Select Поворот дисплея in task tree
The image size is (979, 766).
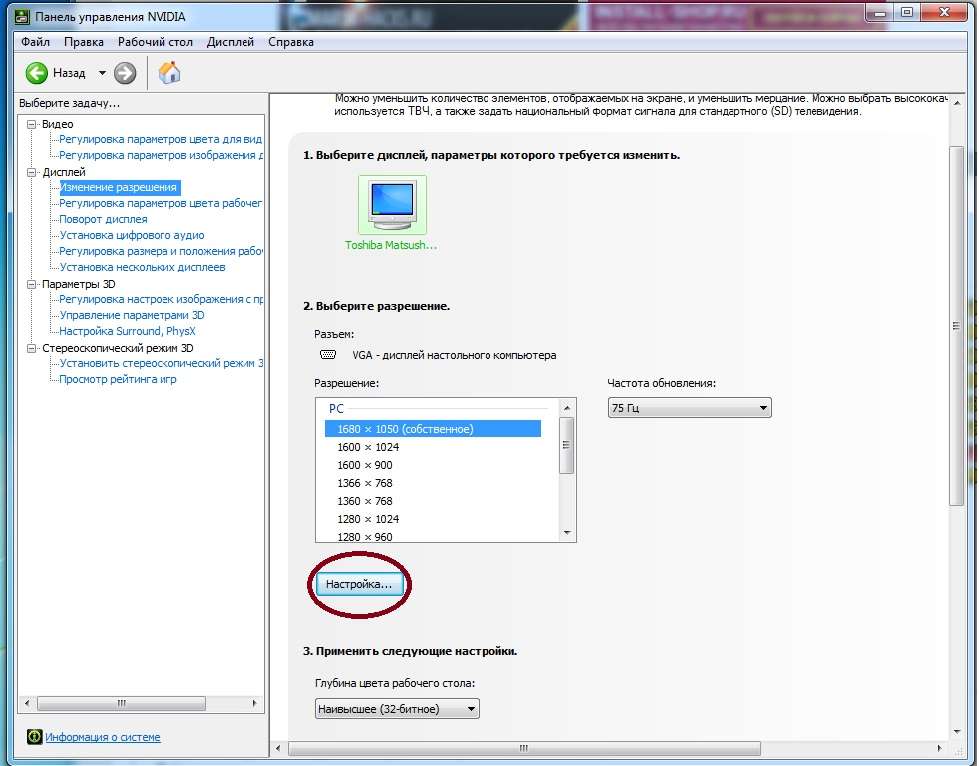(x=103, y=219)
